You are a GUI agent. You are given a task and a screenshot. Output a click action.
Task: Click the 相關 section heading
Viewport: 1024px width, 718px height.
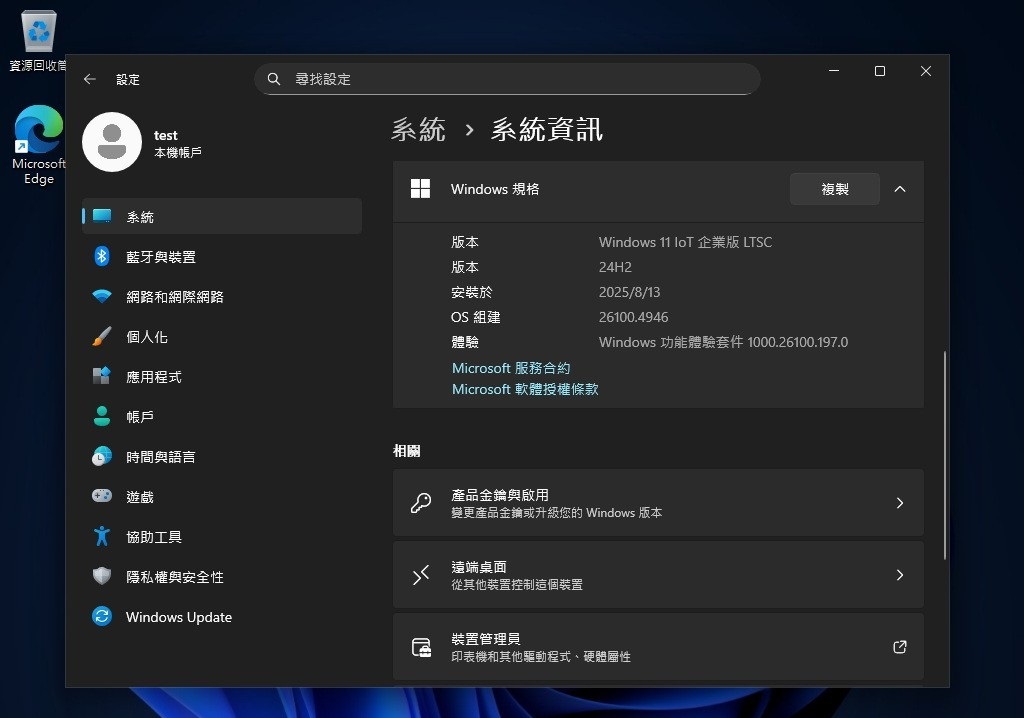[x=407, y=451]
